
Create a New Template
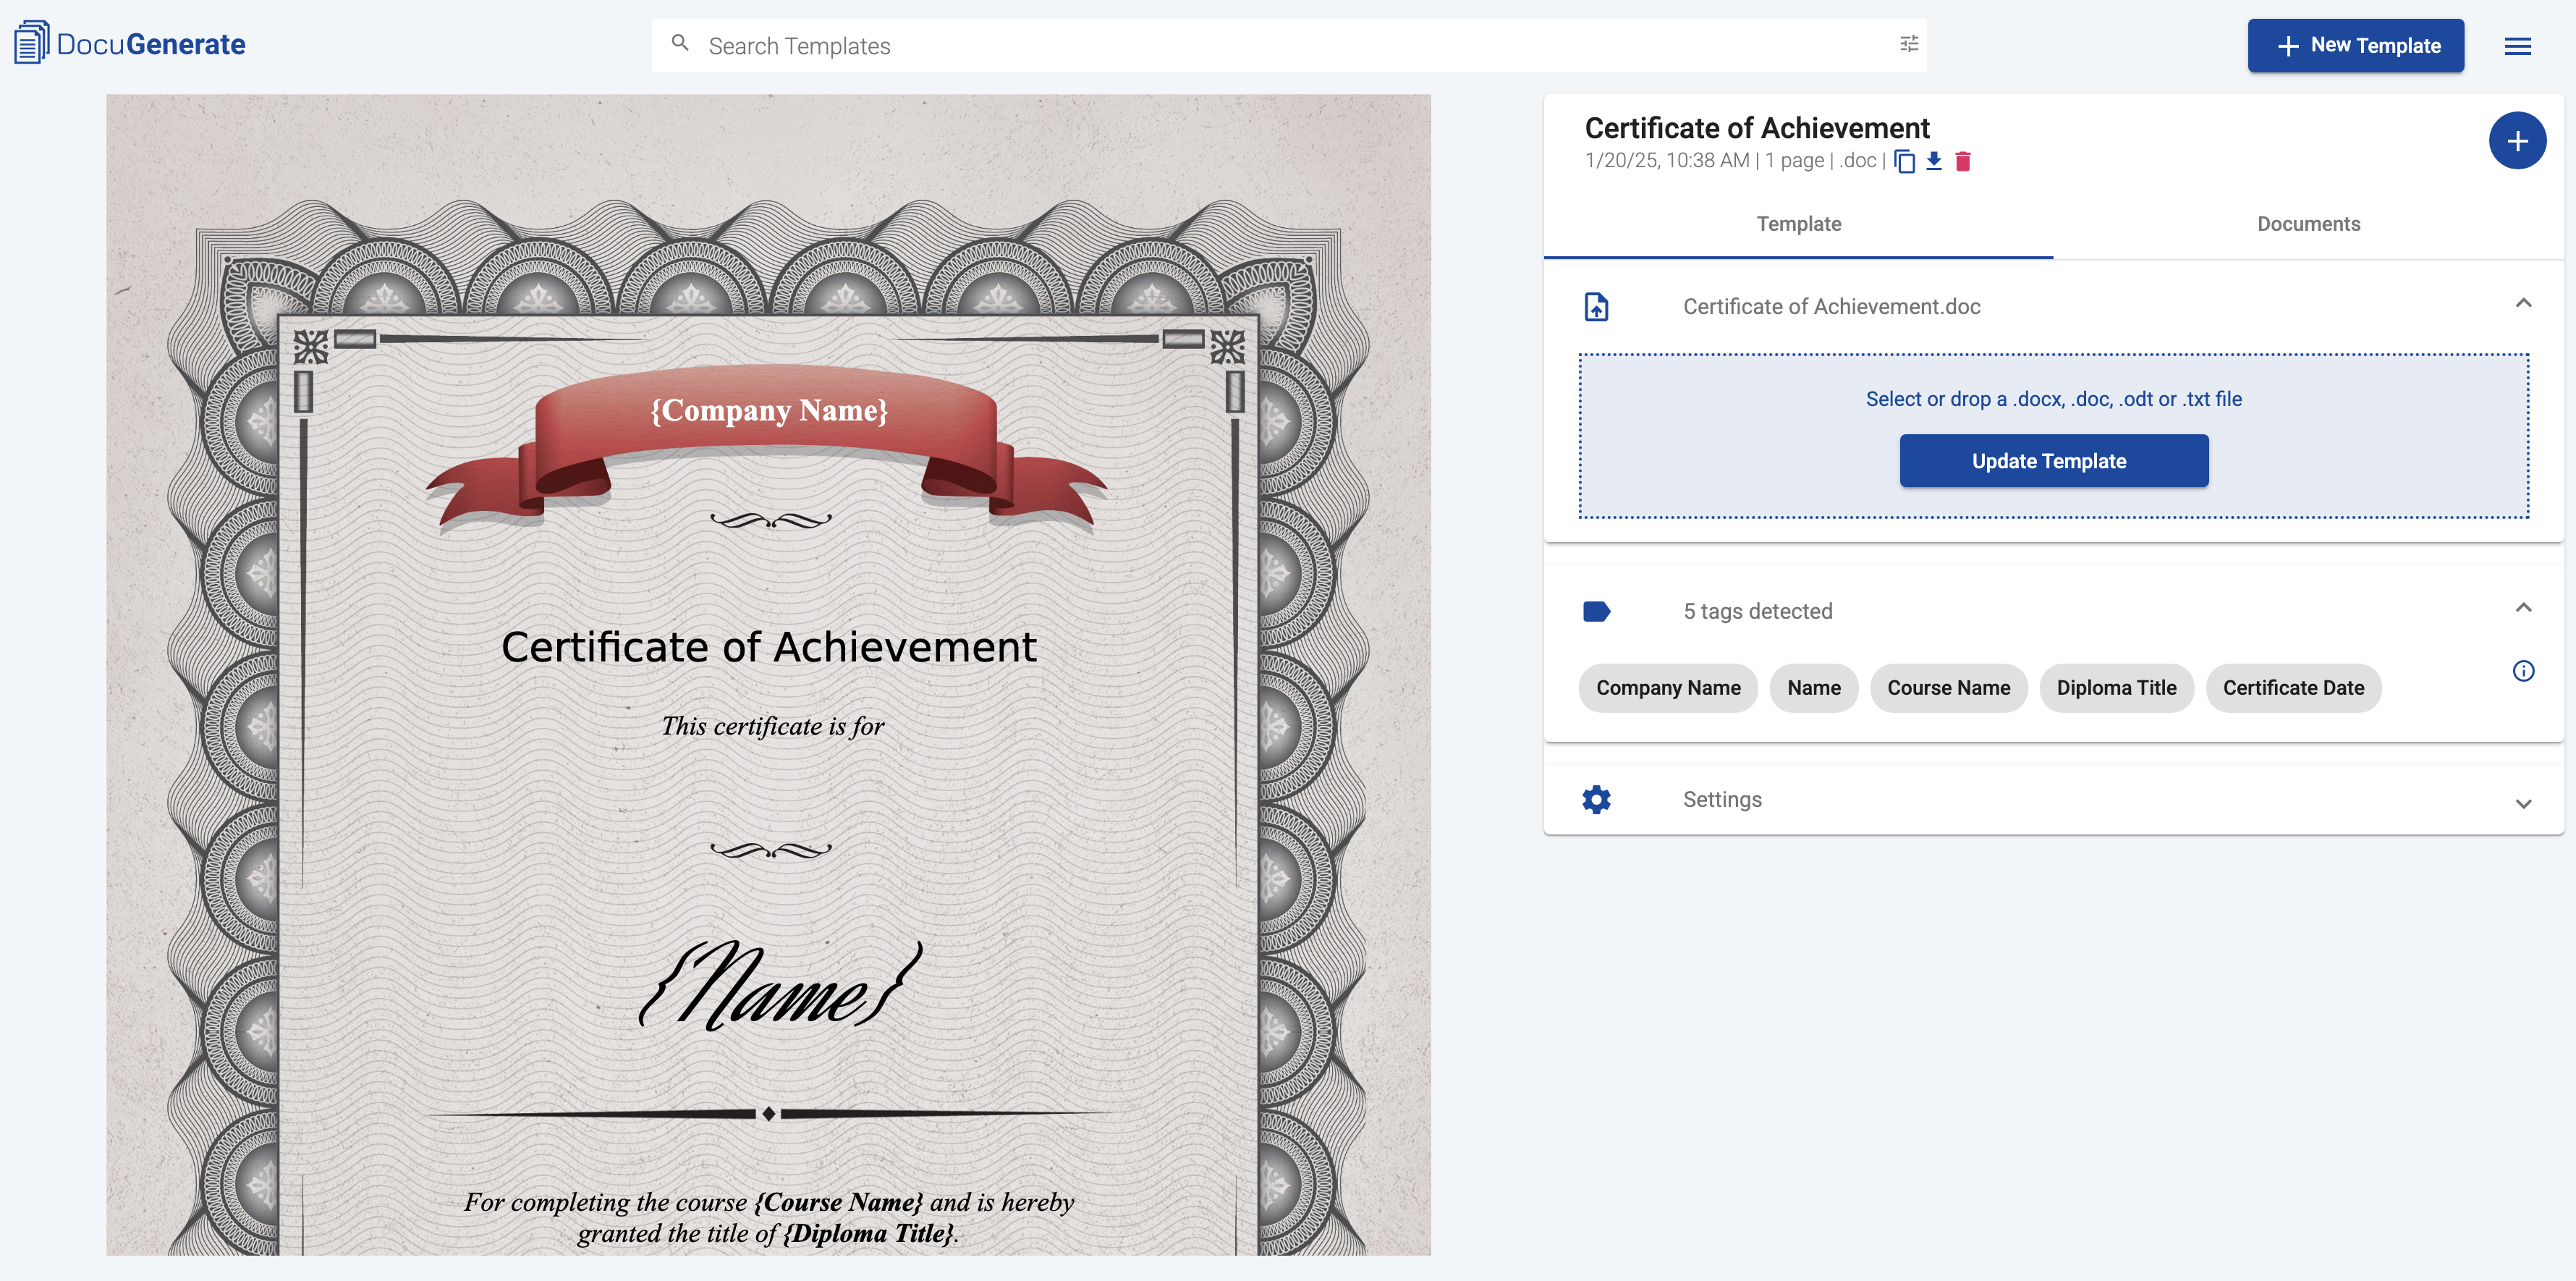coord(2355,45)
